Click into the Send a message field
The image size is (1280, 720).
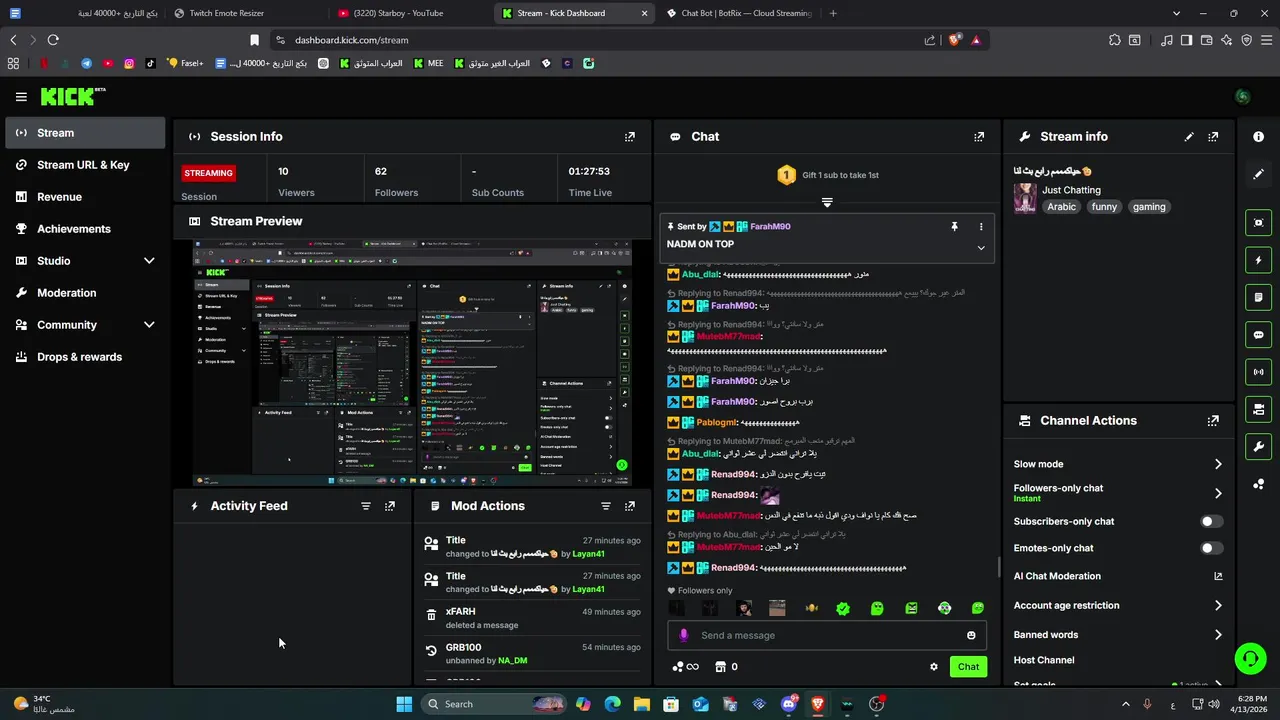pos(827,635)
